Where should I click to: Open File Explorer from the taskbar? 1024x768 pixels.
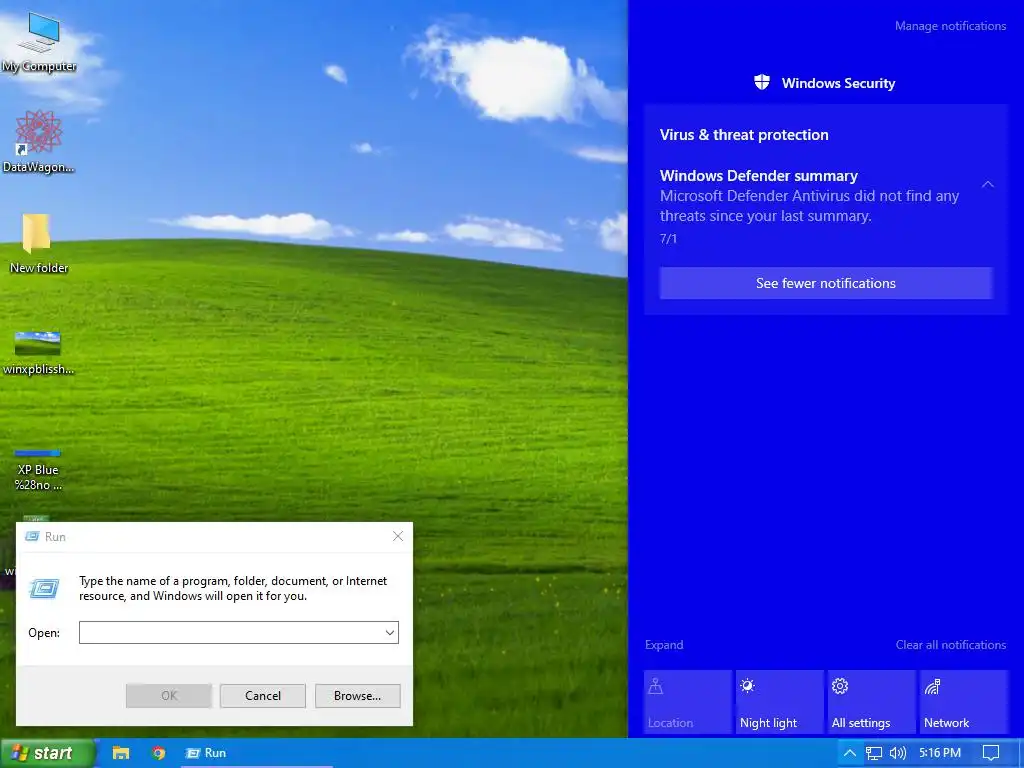coord(121,753)
